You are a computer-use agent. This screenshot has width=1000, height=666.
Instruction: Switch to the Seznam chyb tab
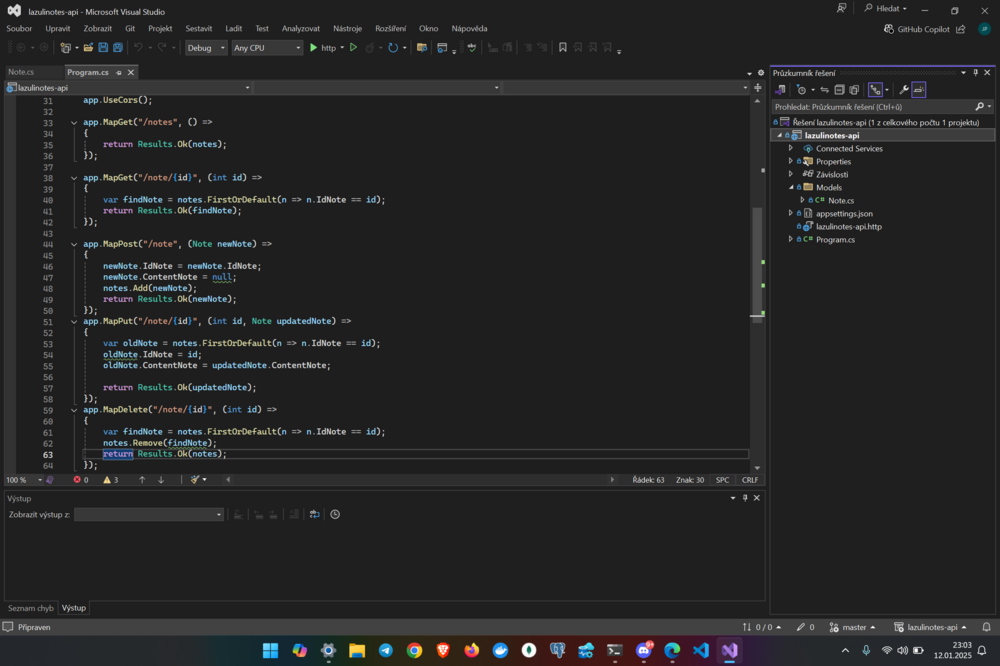pyautogui.click(x=31, y=608)
